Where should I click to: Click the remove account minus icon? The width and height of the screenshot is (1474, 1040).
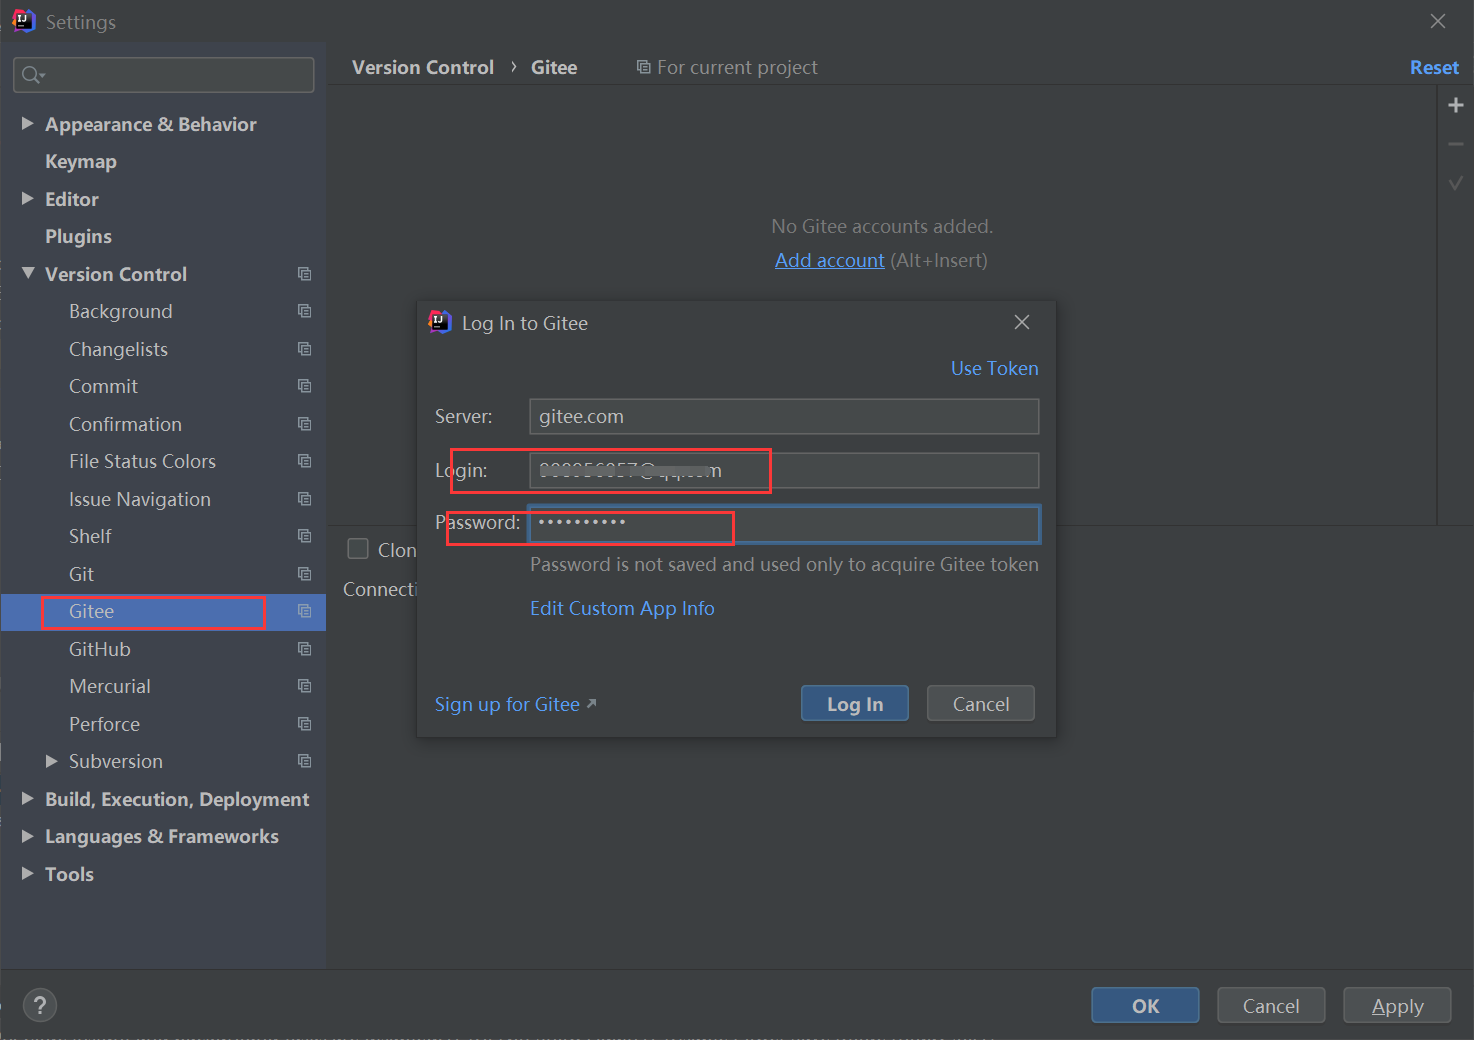(1456, 144)
